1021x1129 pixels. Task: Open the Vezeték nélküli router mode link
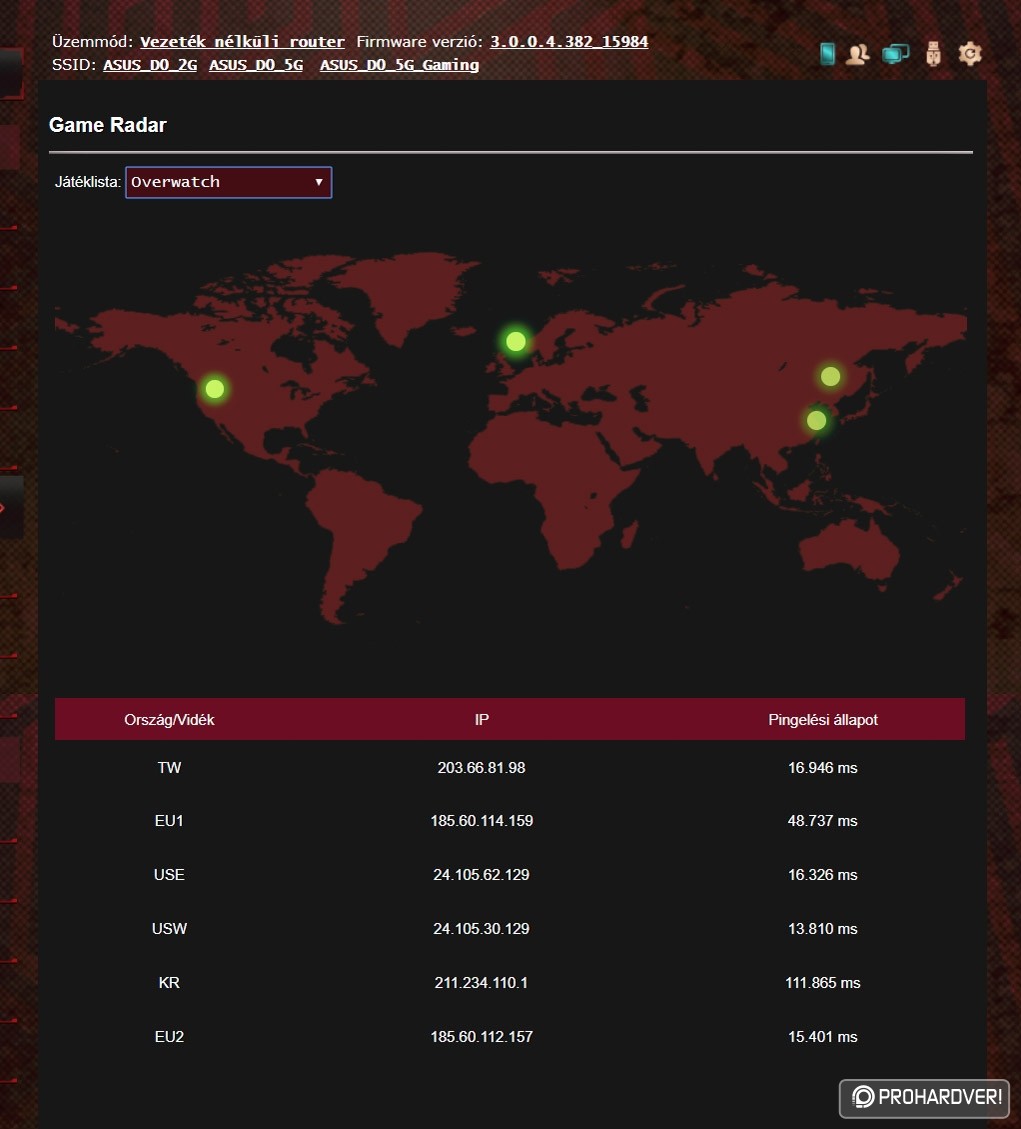(242, 42)
